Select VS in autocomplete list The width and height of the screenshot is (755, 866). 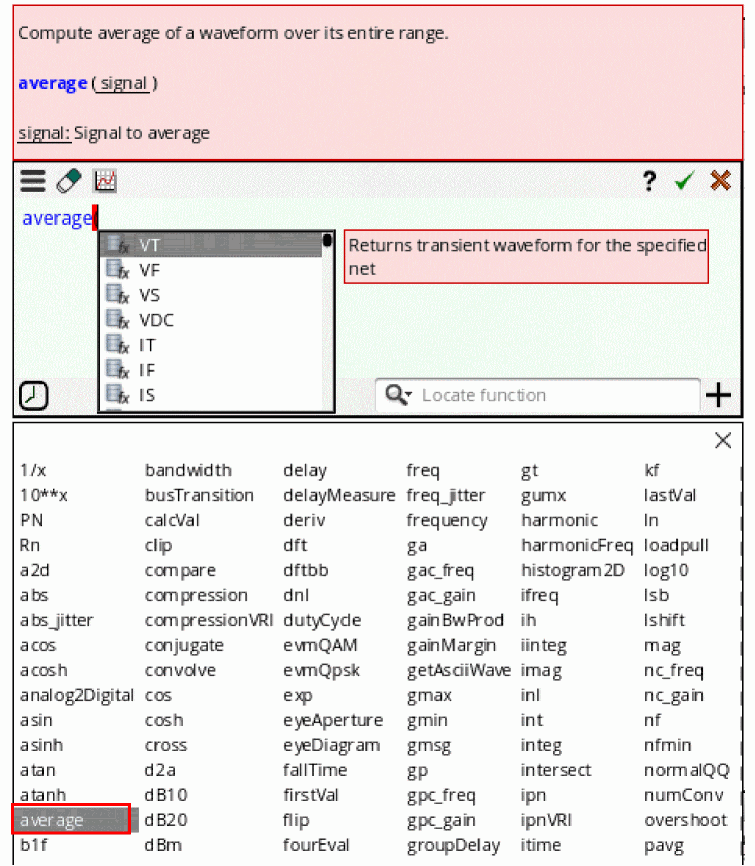pyautogui.click(x=210, y=295)
